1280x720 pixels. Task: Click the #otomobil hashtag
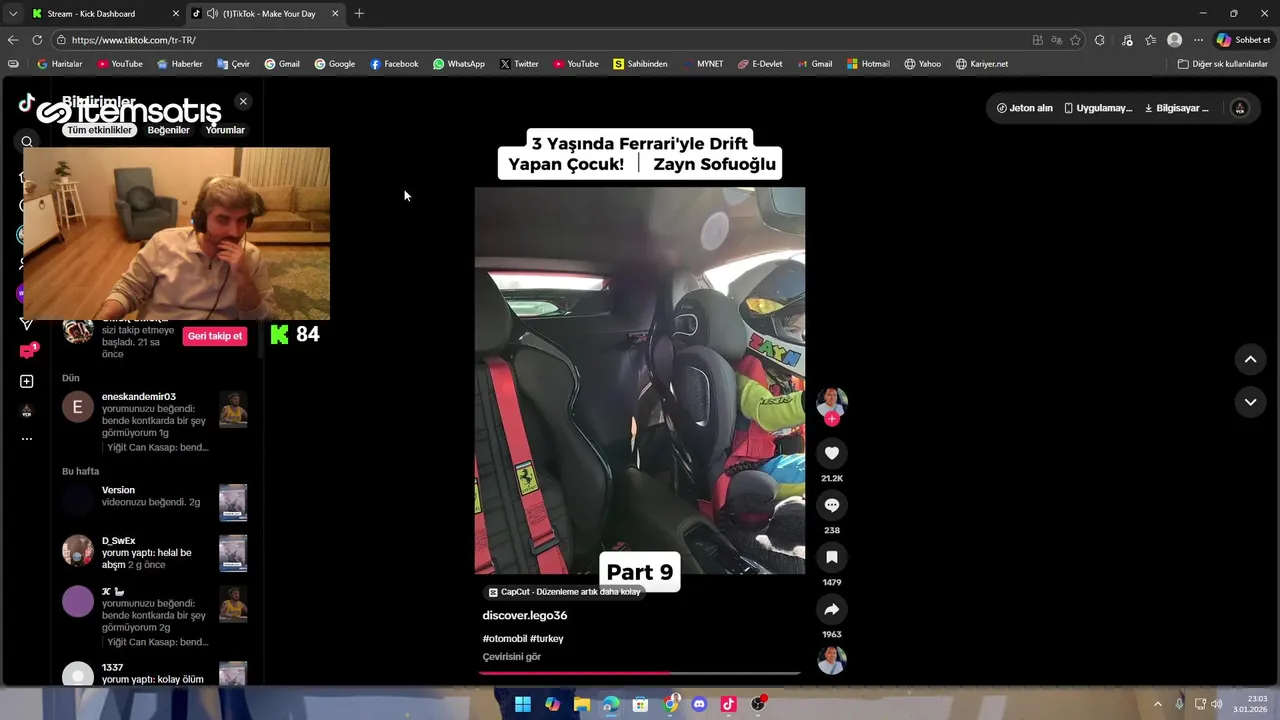point(504,638)
